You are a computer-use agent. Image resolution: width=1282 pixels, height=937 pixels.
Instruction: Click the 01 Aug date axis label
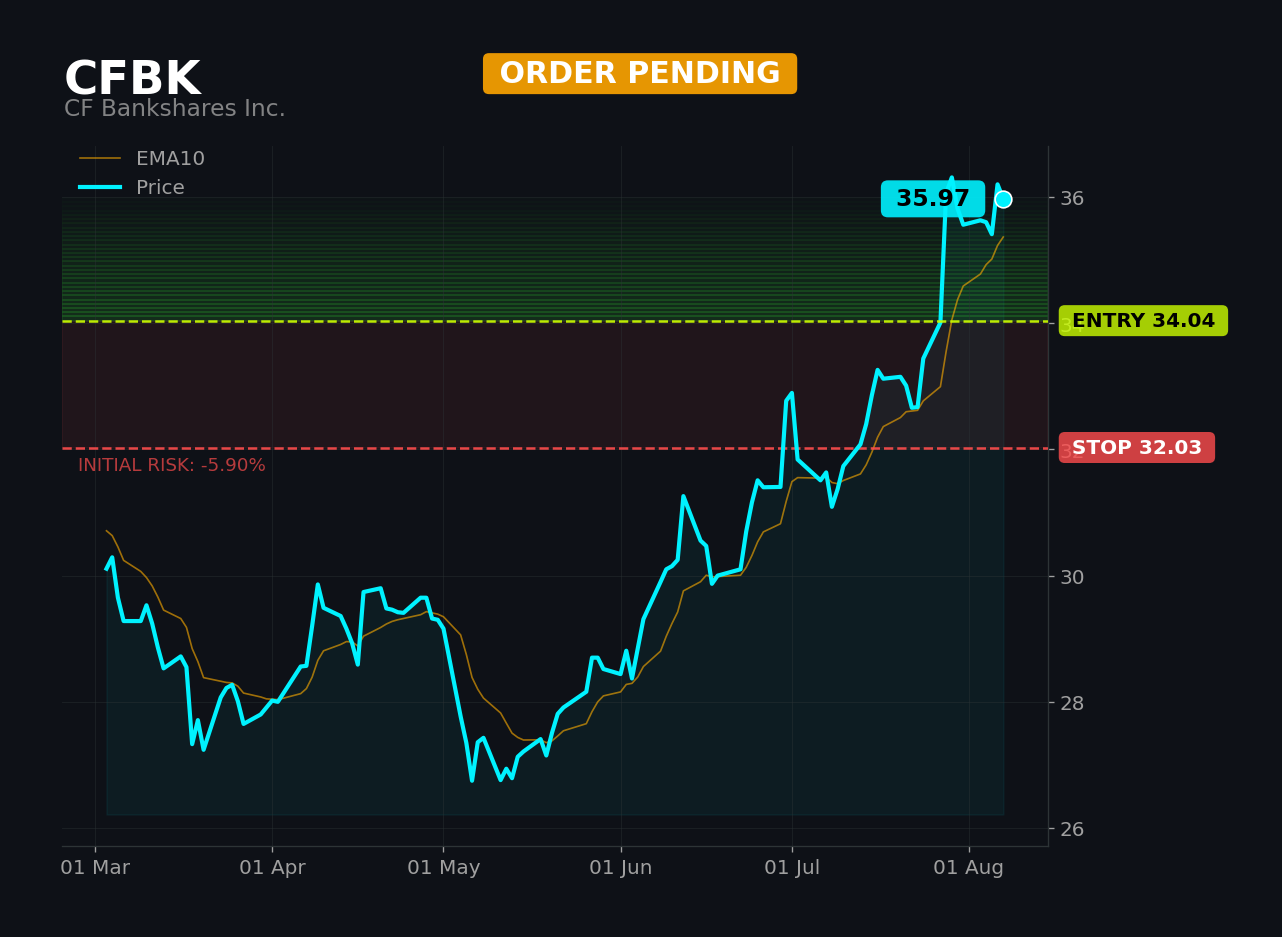969,868
